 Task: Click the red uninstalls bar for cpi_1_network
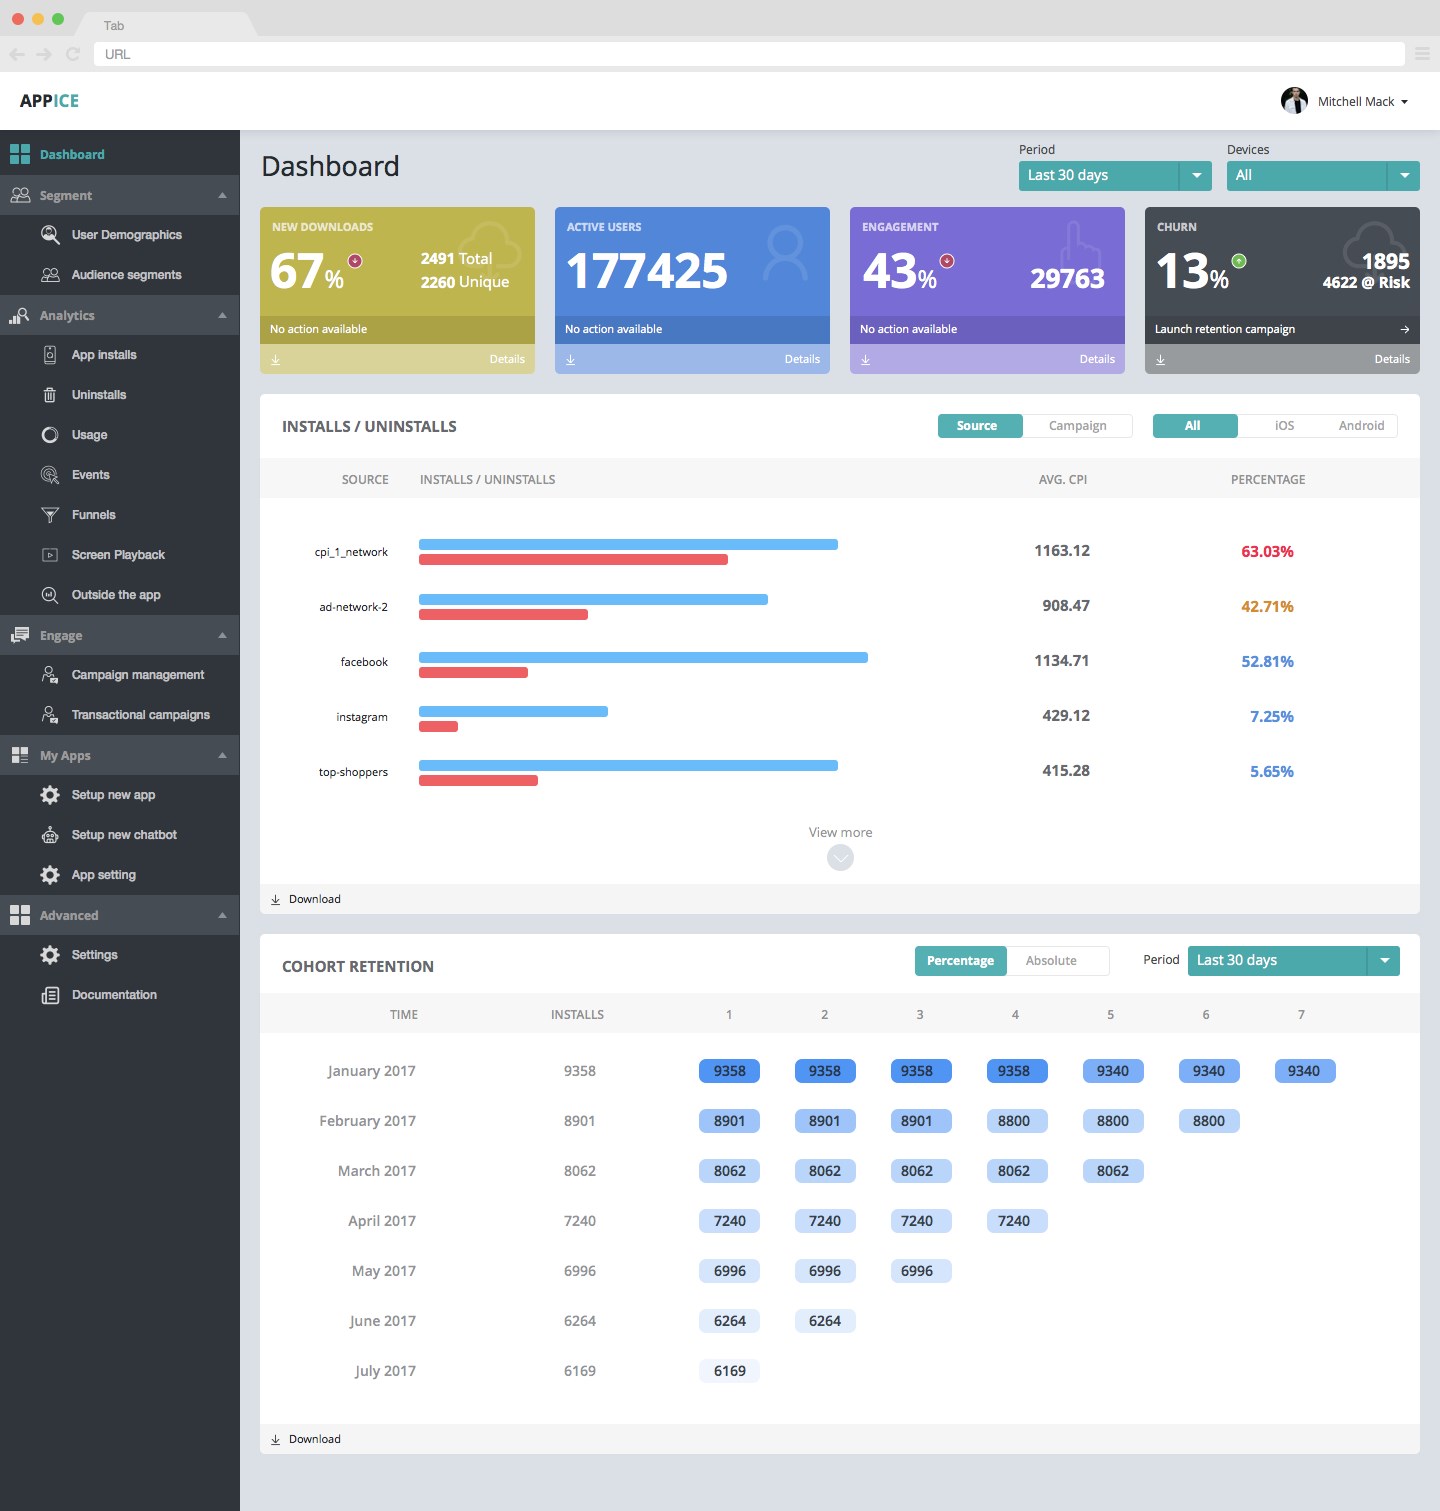click(573, 560)
